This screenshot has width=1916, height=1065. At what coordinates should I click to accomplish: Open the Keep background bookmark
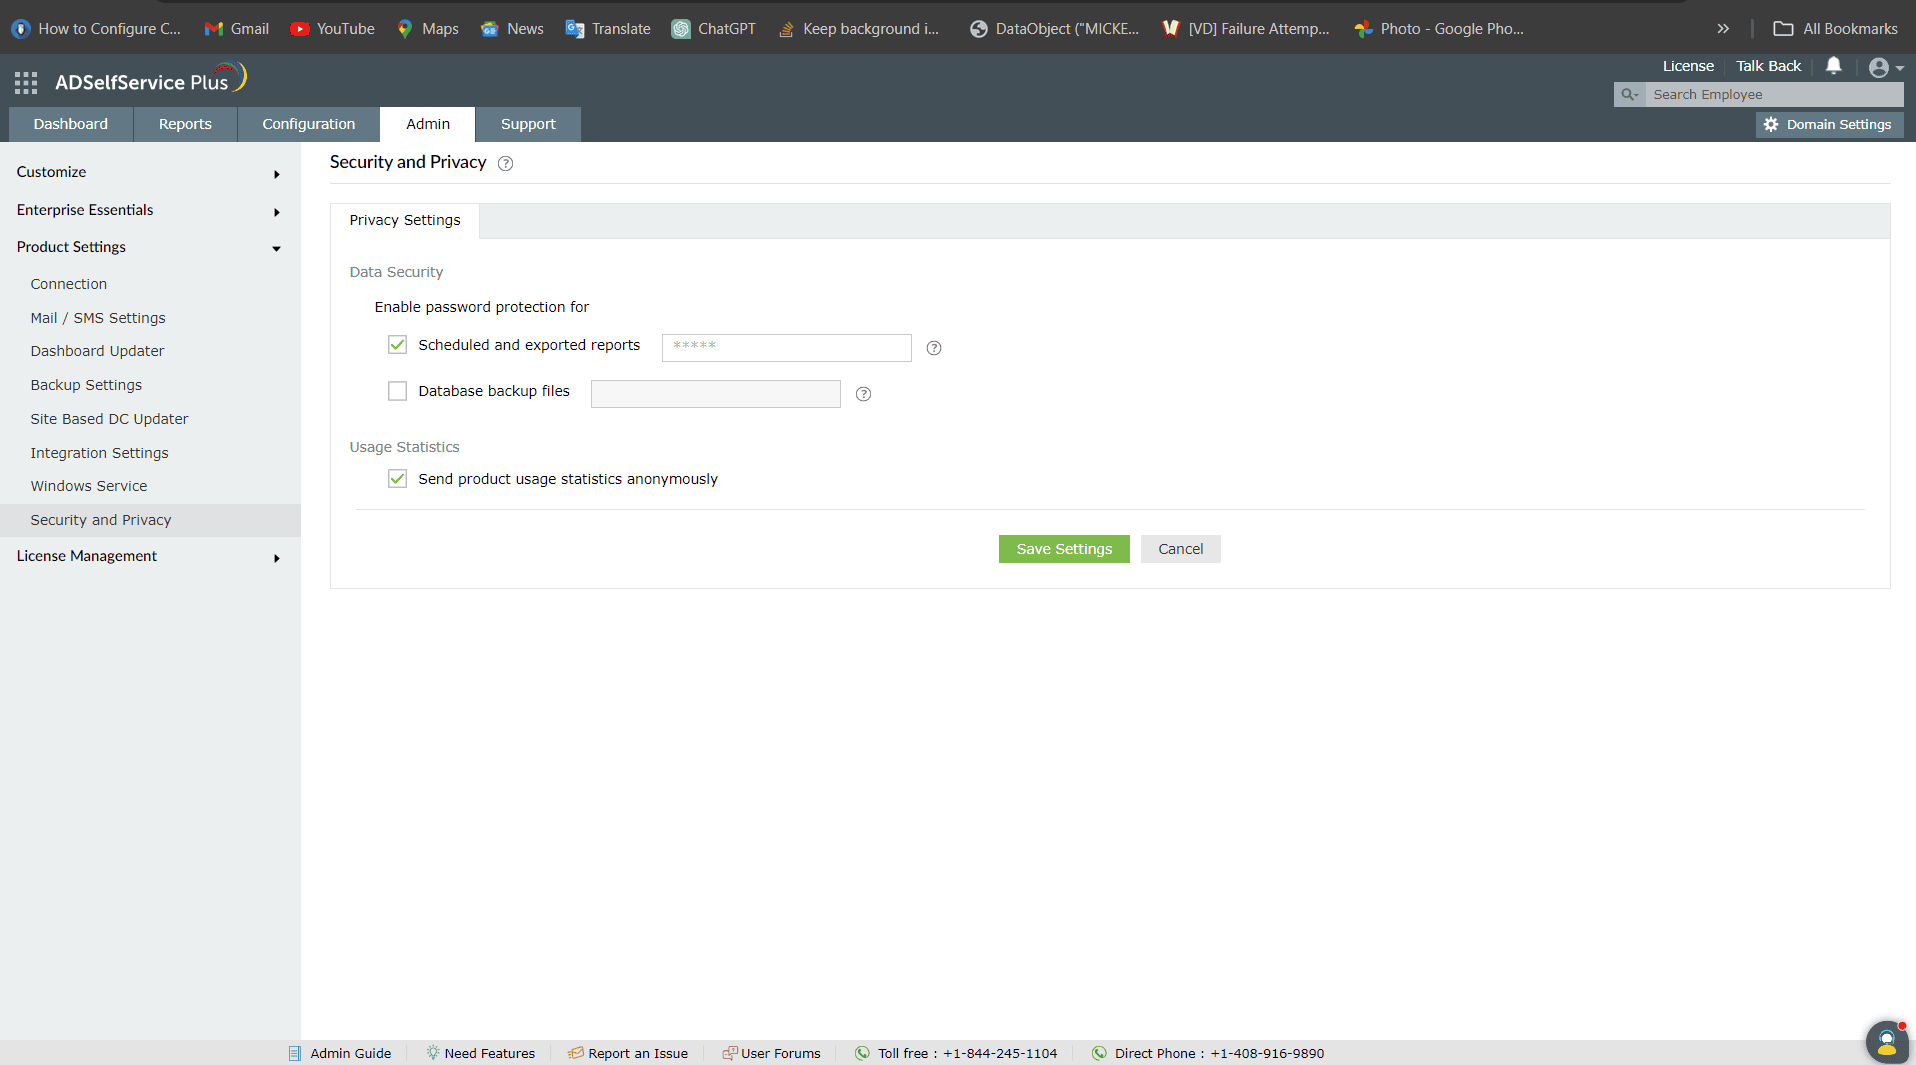tap(858, 29)
